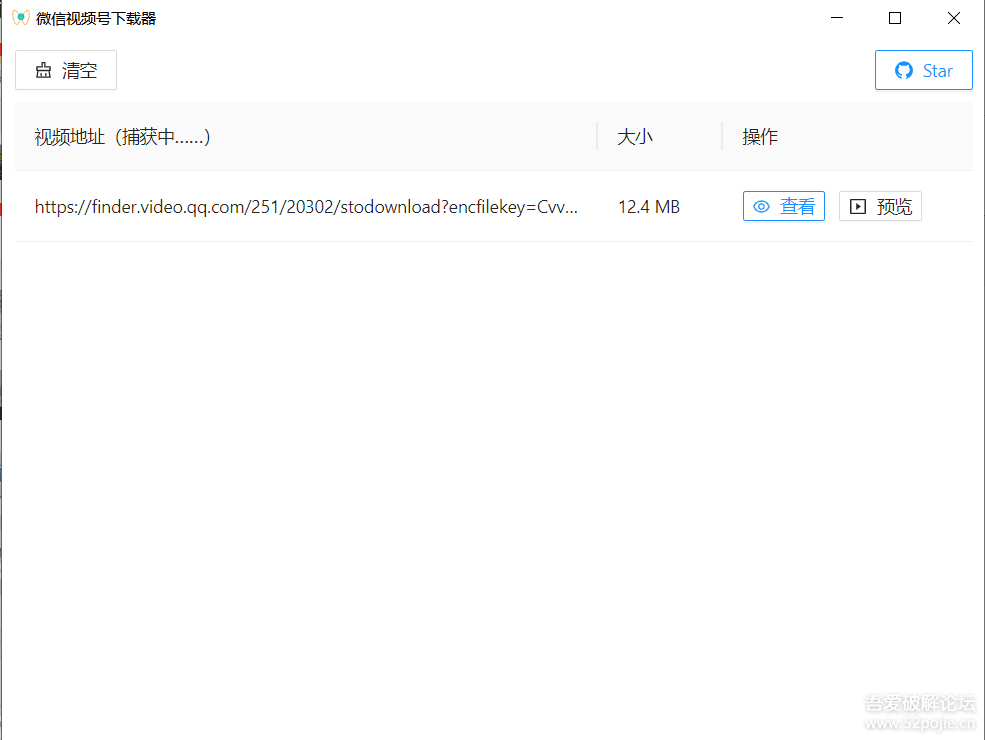The width and height of the screenshot is (985, 740).
Task: Open the GitHub Star button
Action: tap(923, 70)
